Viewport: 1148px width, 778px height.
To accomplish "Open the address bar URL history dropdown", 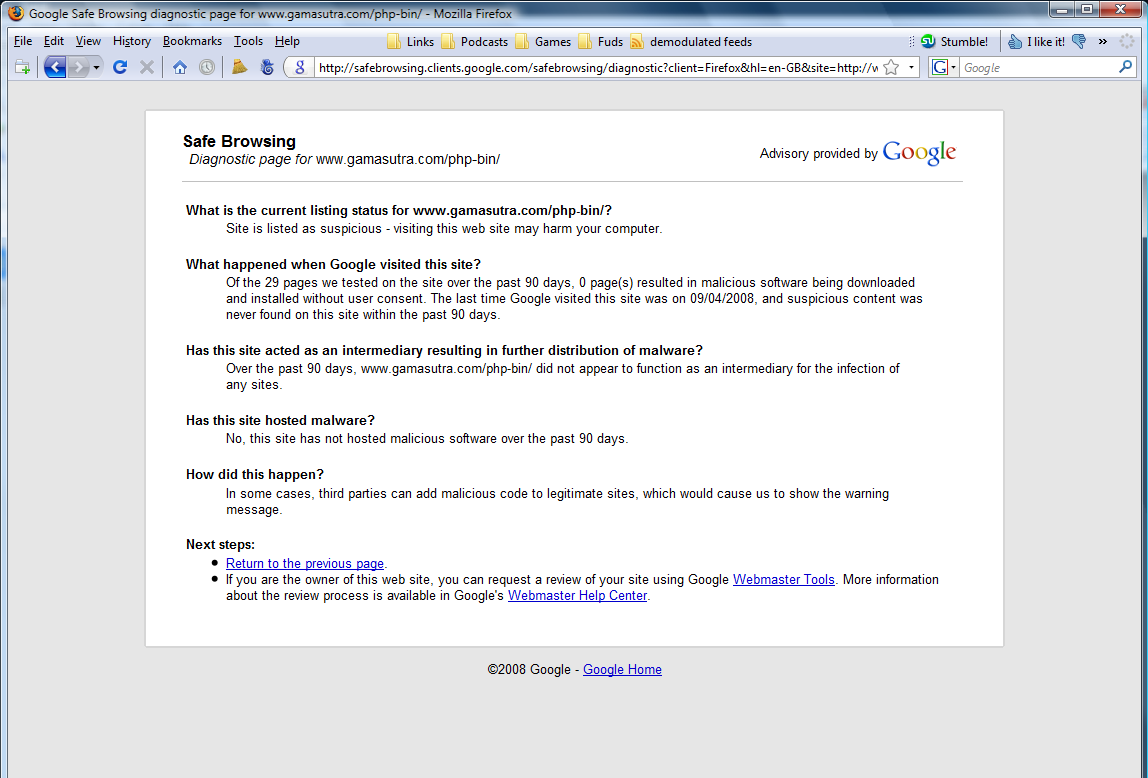I will (x=911, y=67).
